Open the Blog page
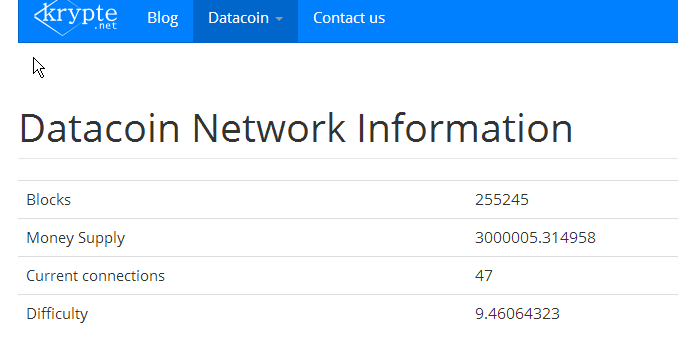 tap(163, 18)
